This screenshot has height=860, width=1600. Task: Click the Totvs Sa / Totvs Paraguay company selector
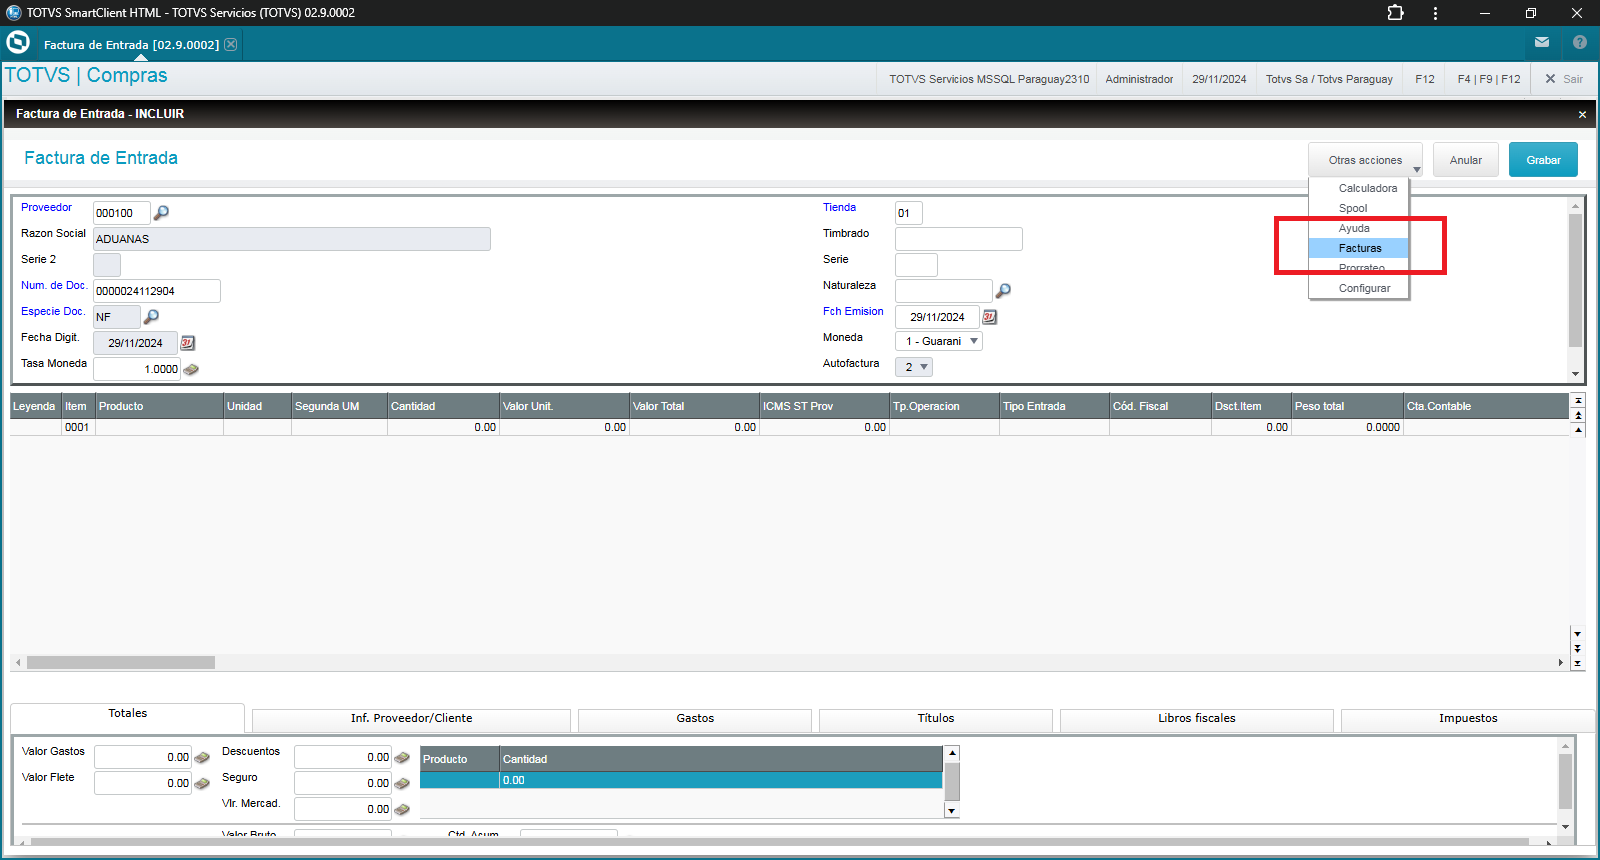point(1329,79)
